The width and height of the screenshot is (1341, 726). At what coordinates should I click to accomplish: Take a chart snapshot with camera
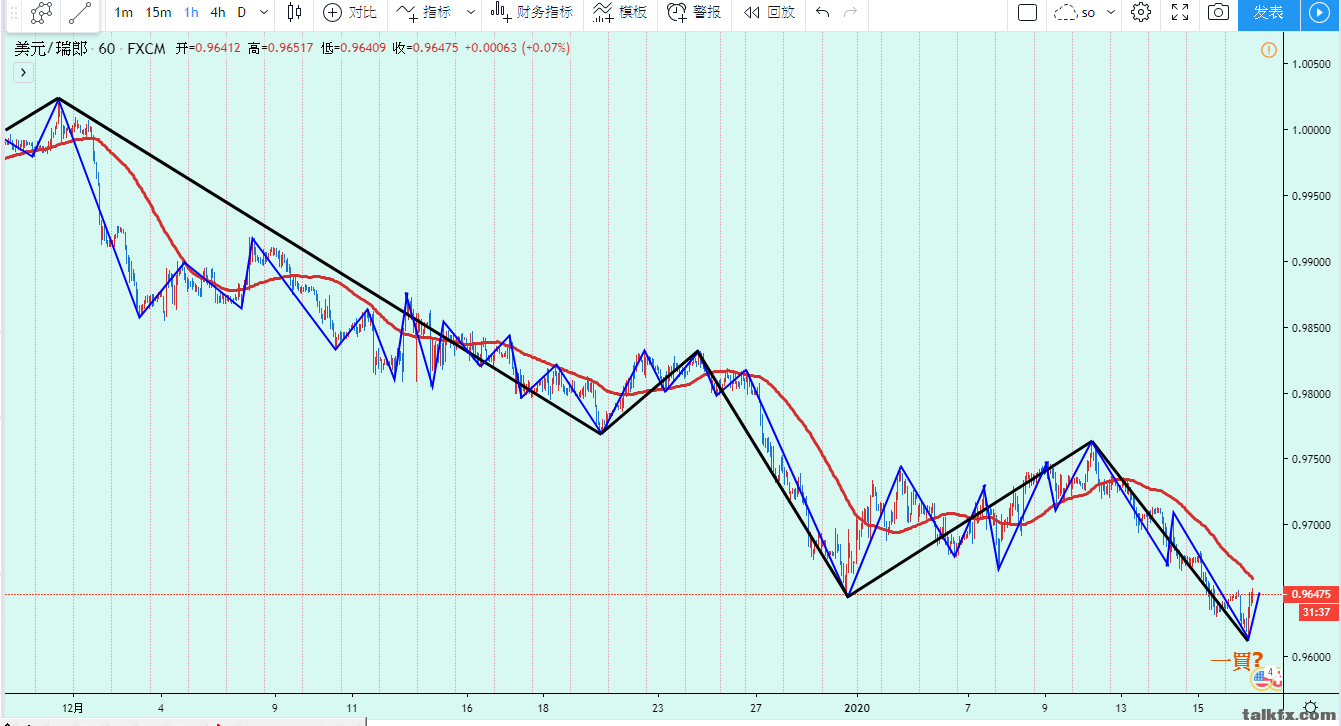click(1218, 12)
